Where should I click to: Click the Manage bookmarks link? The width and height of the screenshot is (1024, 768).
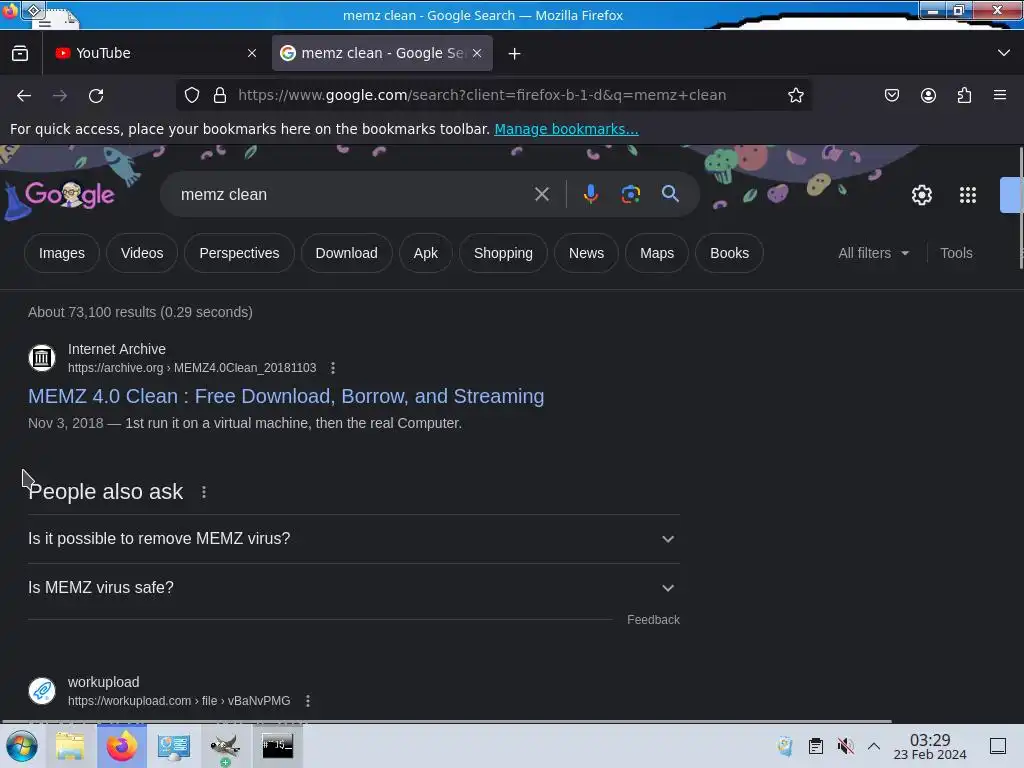pos(566,129)
